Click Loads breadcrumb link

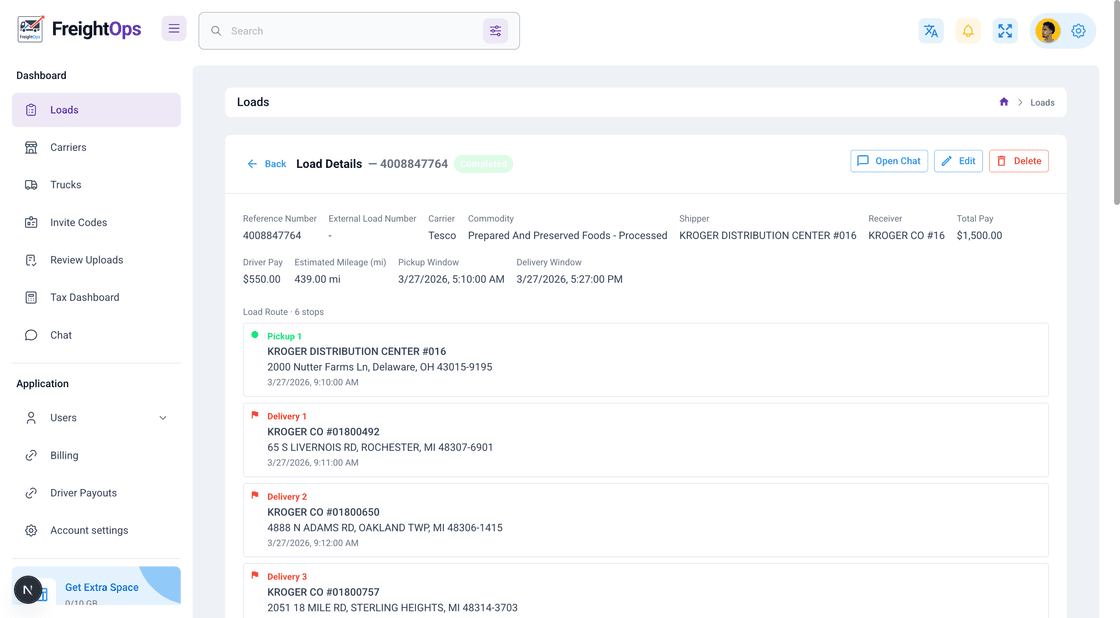1042,103
